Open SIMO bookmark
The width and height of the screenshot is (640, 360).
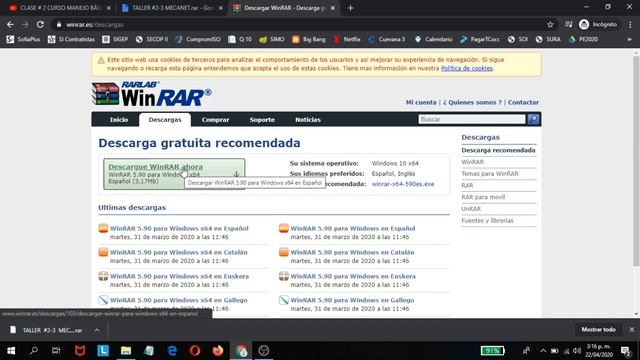[x=272, y=39]
